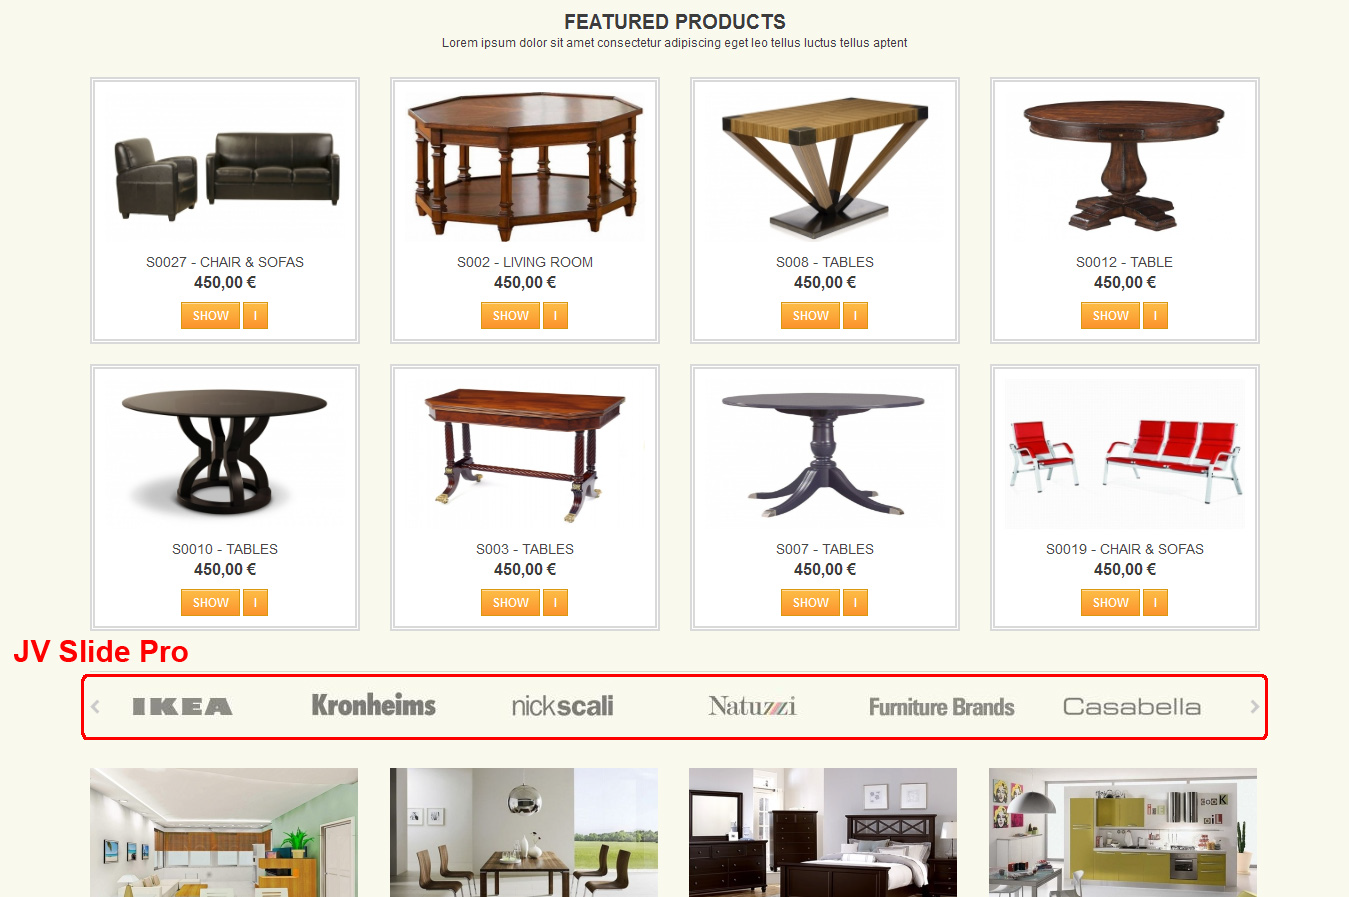The image size is (1349, 897).
Task: Click SHOW button for S007 Tables
Action: point(810,603)
